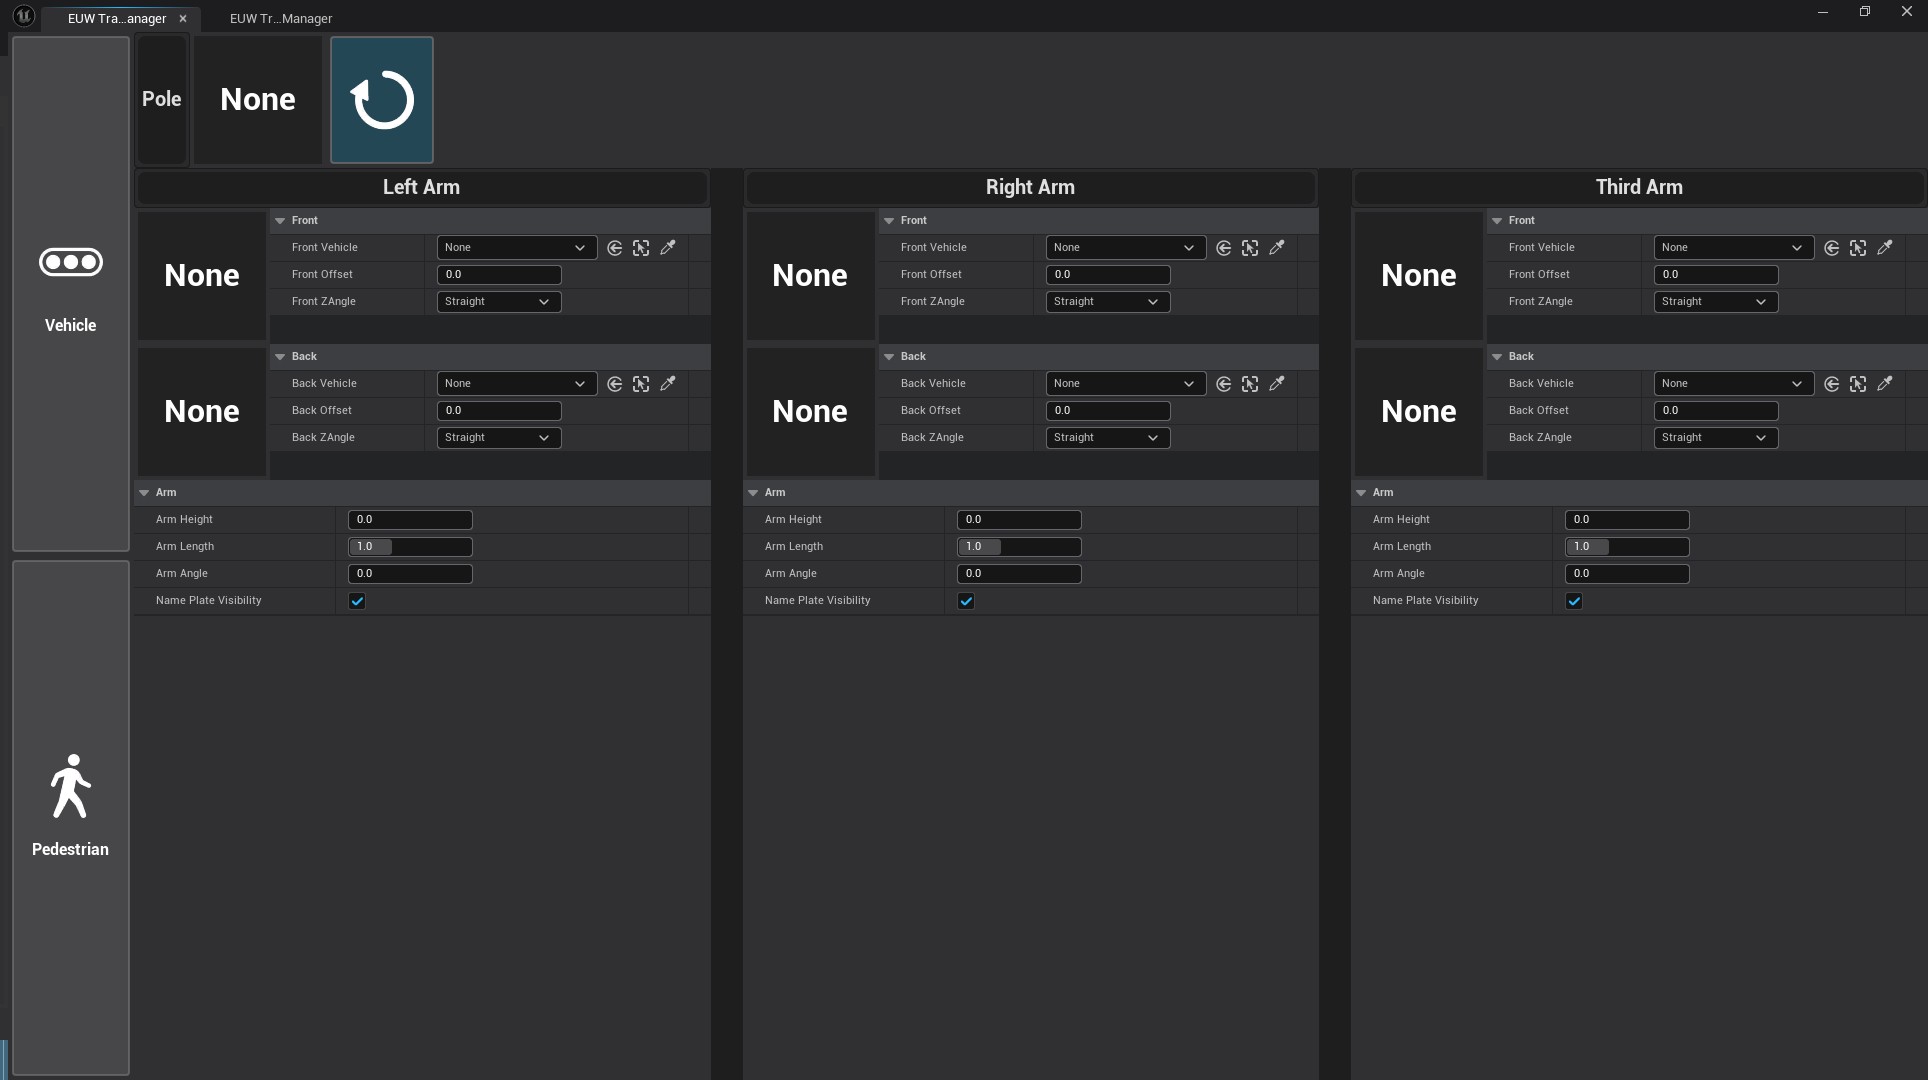Open Left Arm Front Vehicle dropdown

click(516, 248)
